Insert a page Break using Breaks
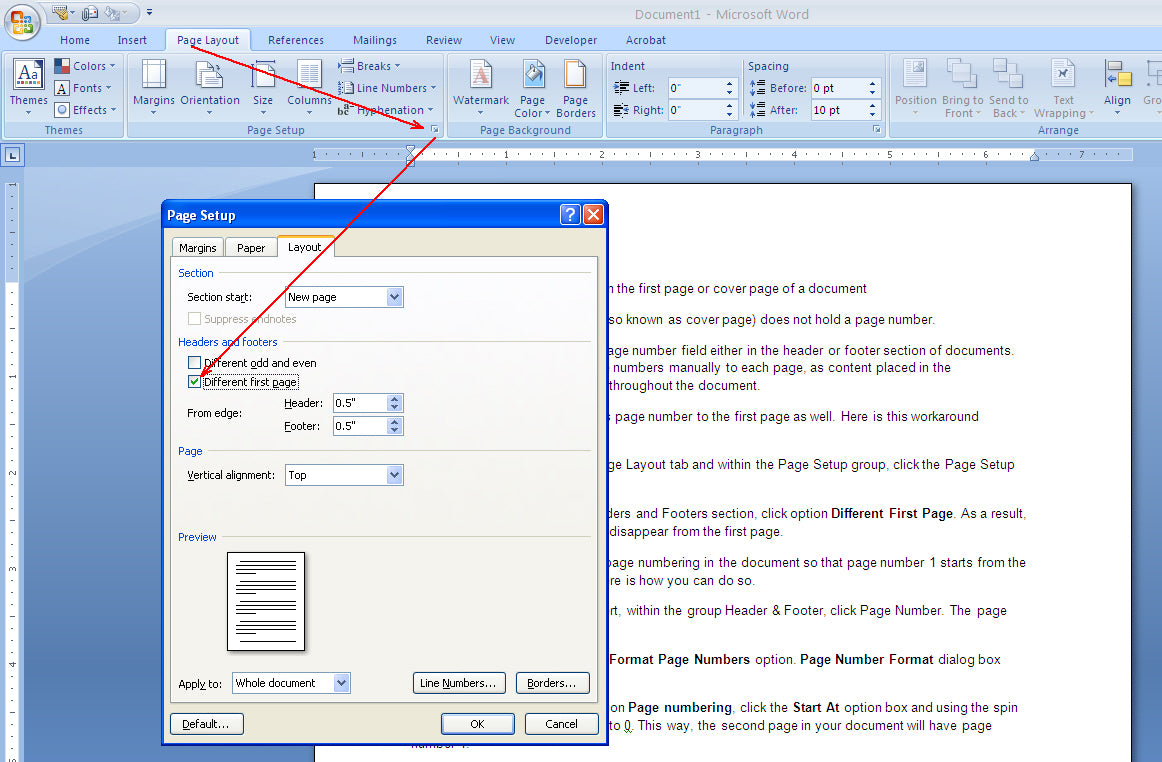1162x762 pixels. tap(369, 65)
